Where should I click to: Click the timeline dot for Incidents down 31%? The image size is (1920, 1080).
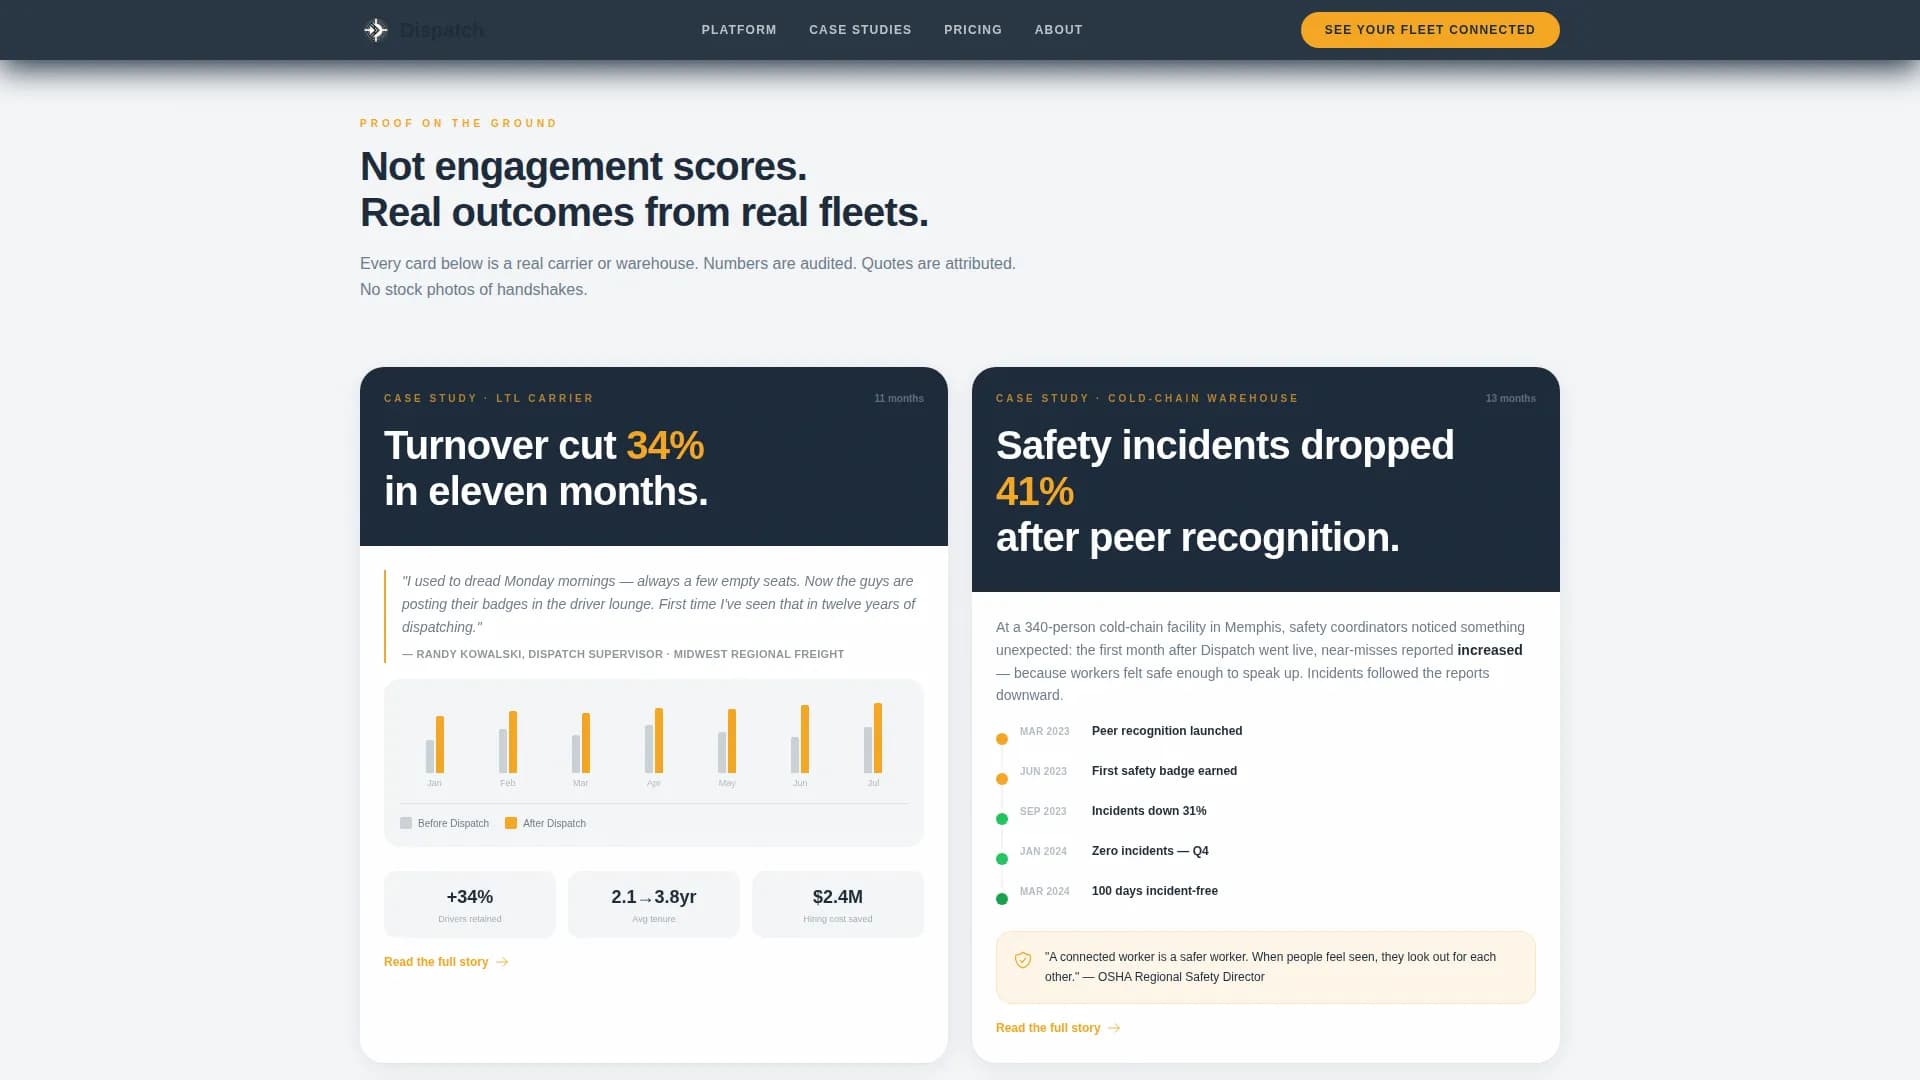tap(1001, 818)
